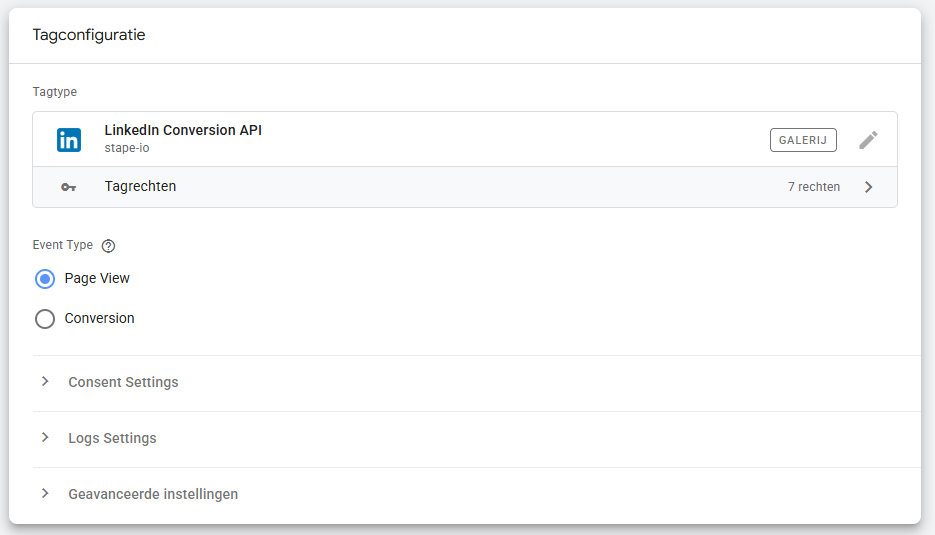Click the Event Type help icon

click(109, 246)
